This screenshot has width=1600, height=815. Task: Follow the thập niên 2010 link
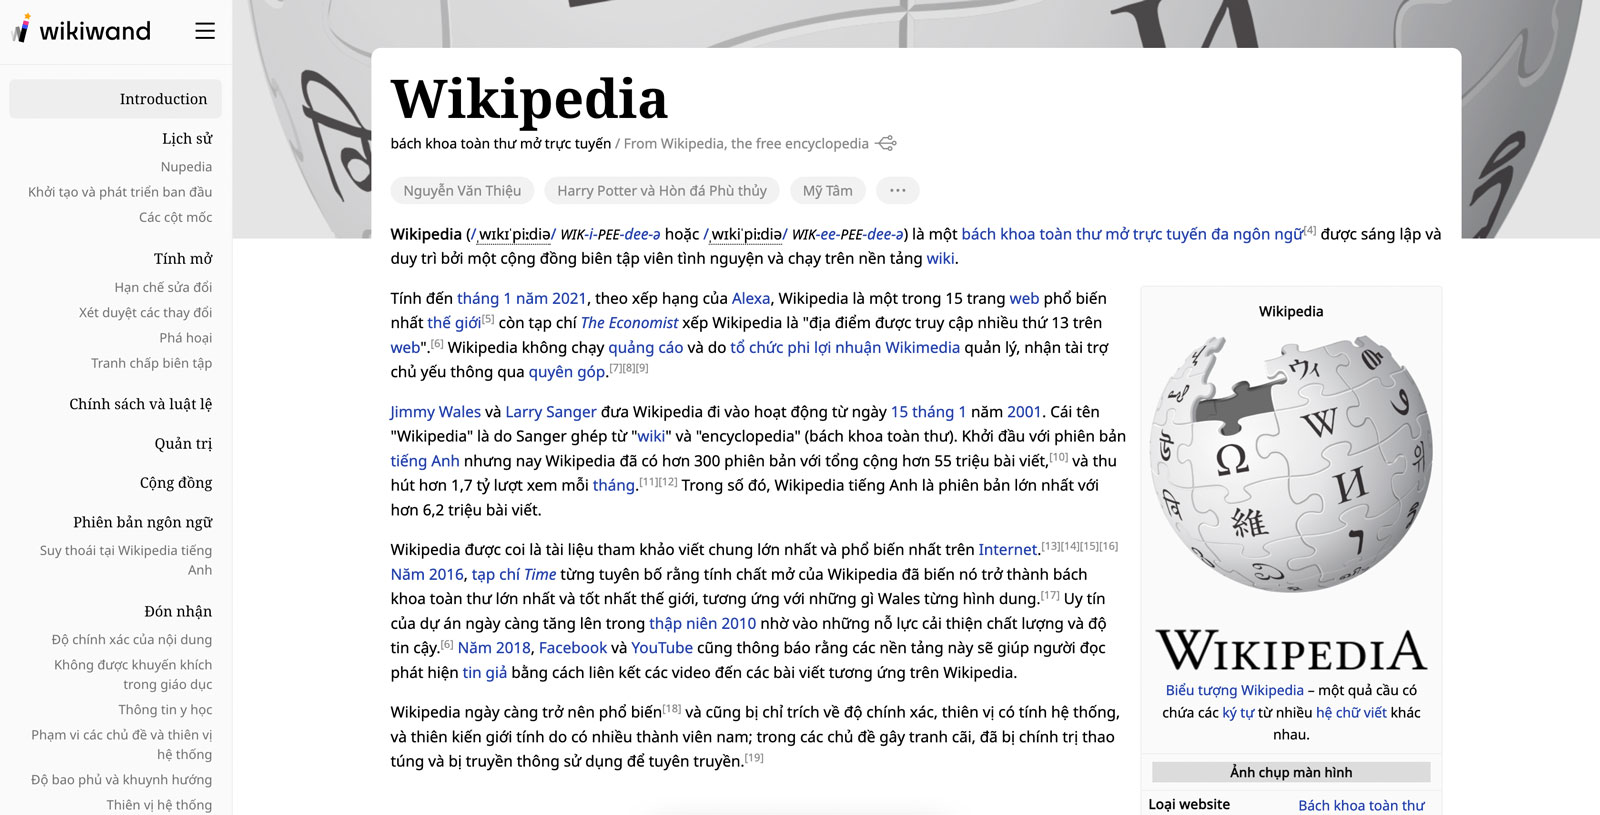point(702,623)
